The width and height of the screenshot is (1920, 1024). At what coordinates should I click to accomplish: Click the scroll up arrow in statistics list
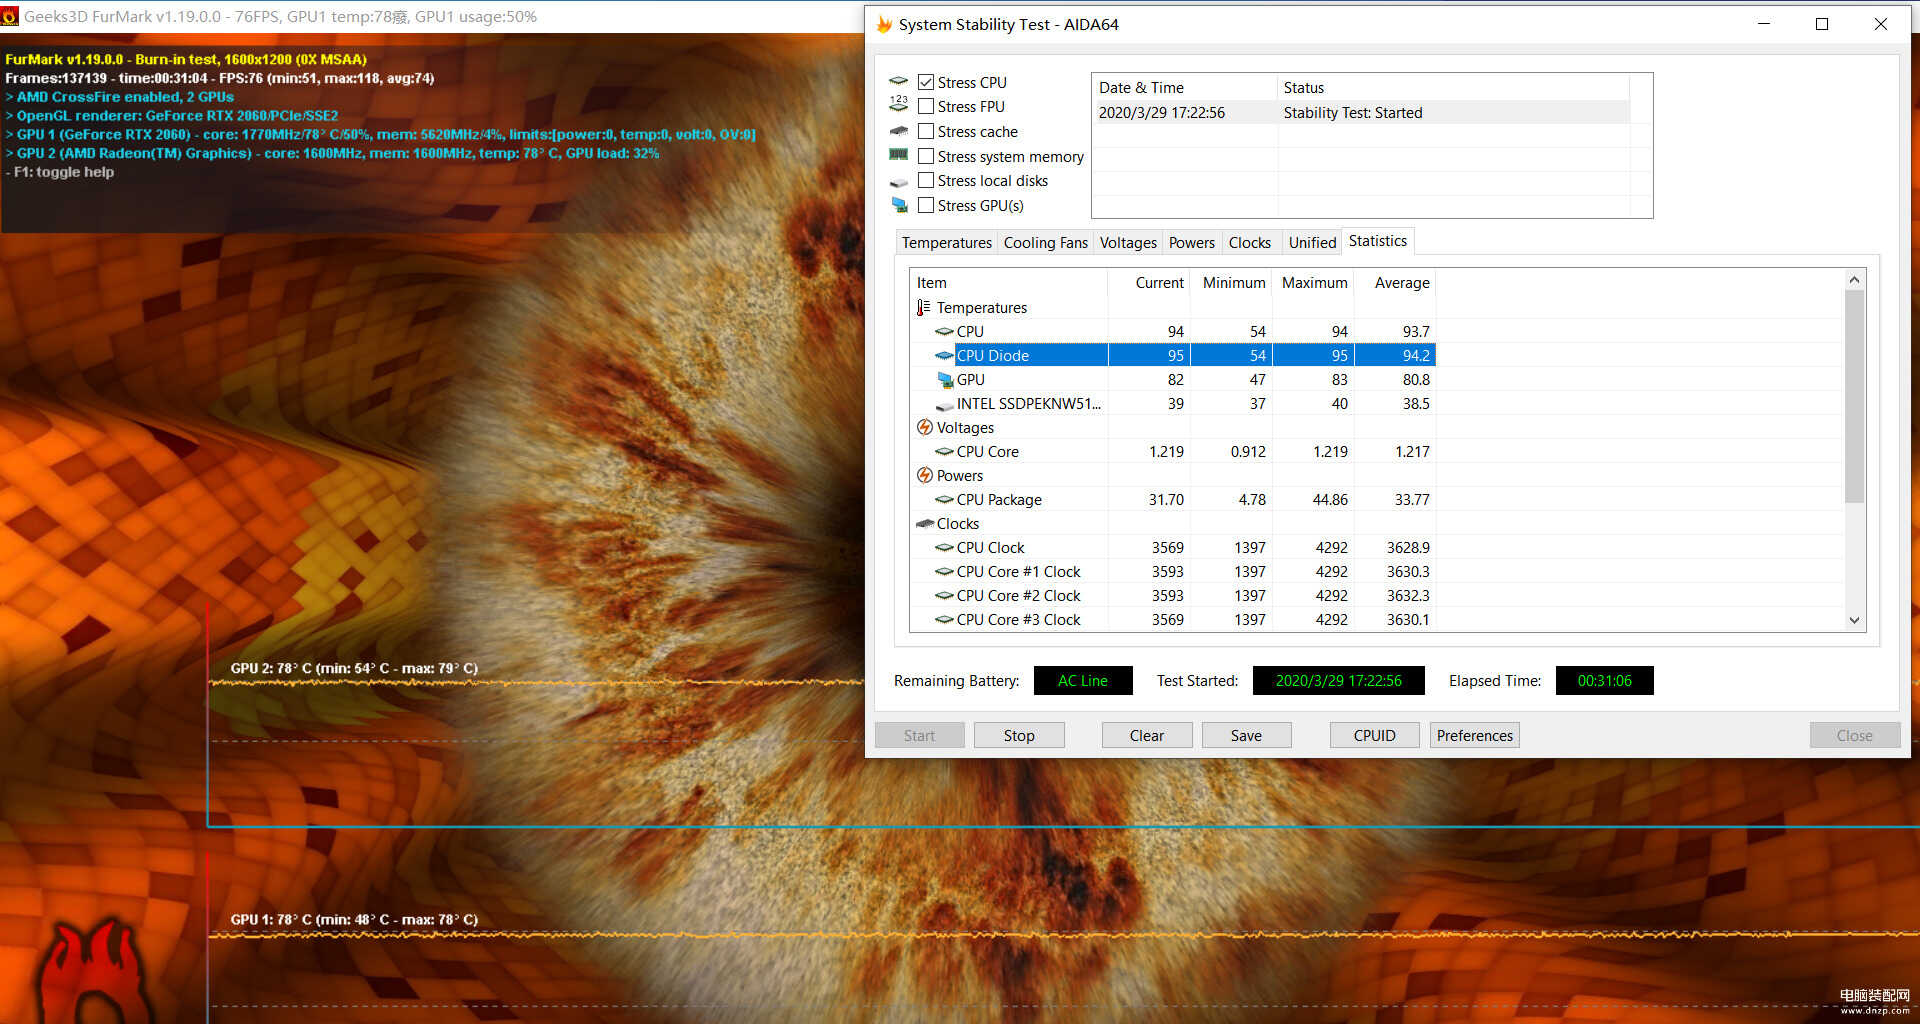point(1854,280)
